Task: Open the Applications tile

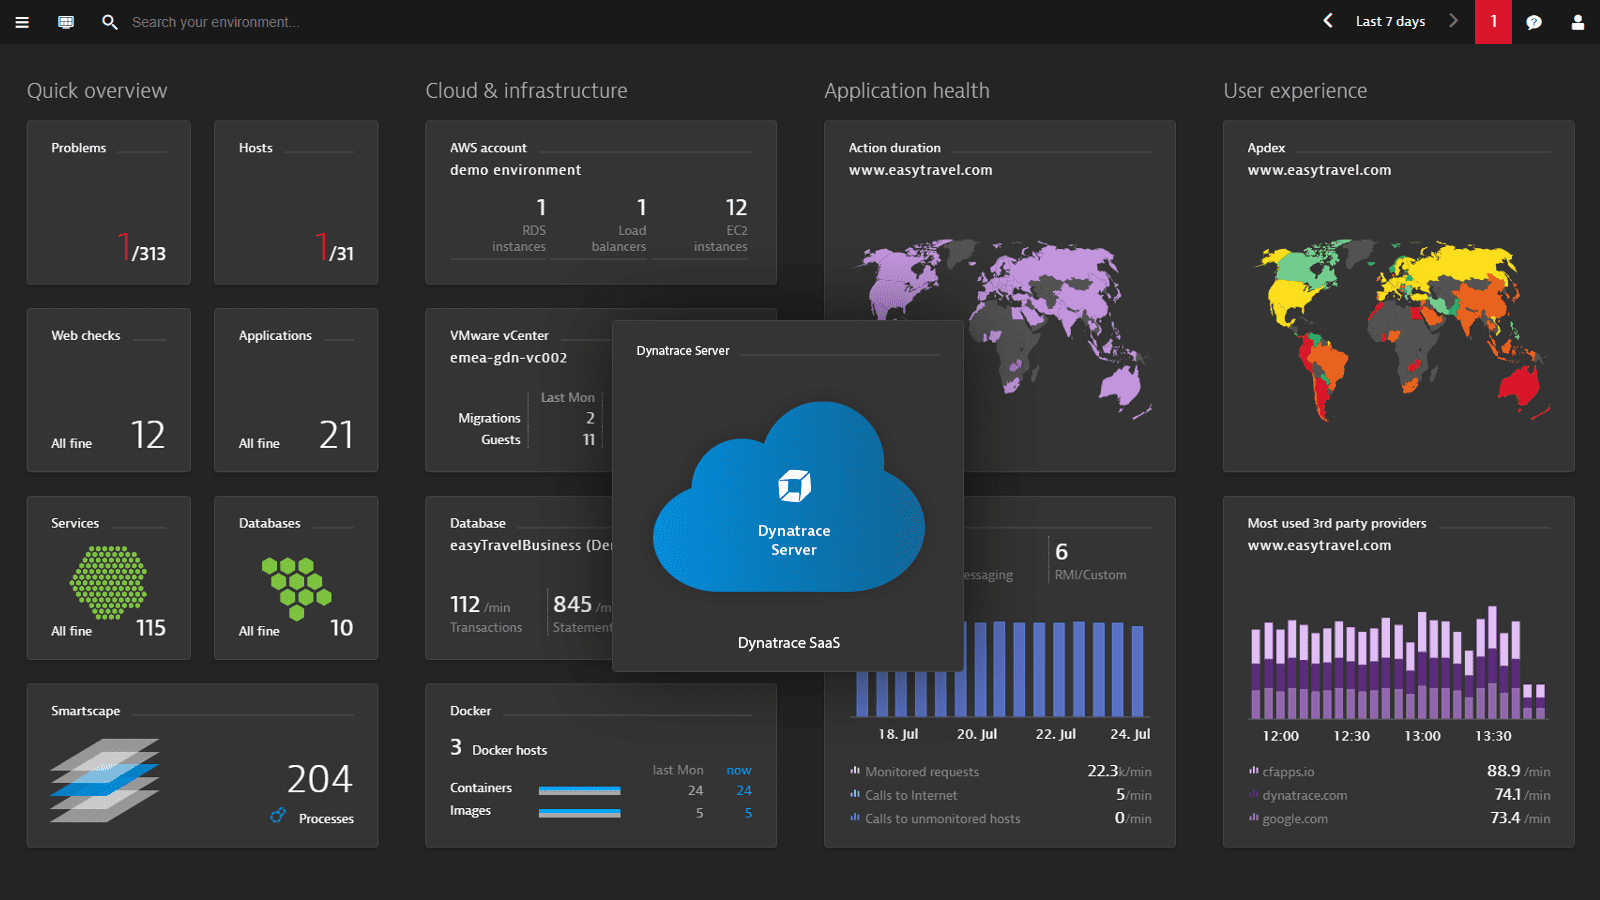Action: coord(296,390)
